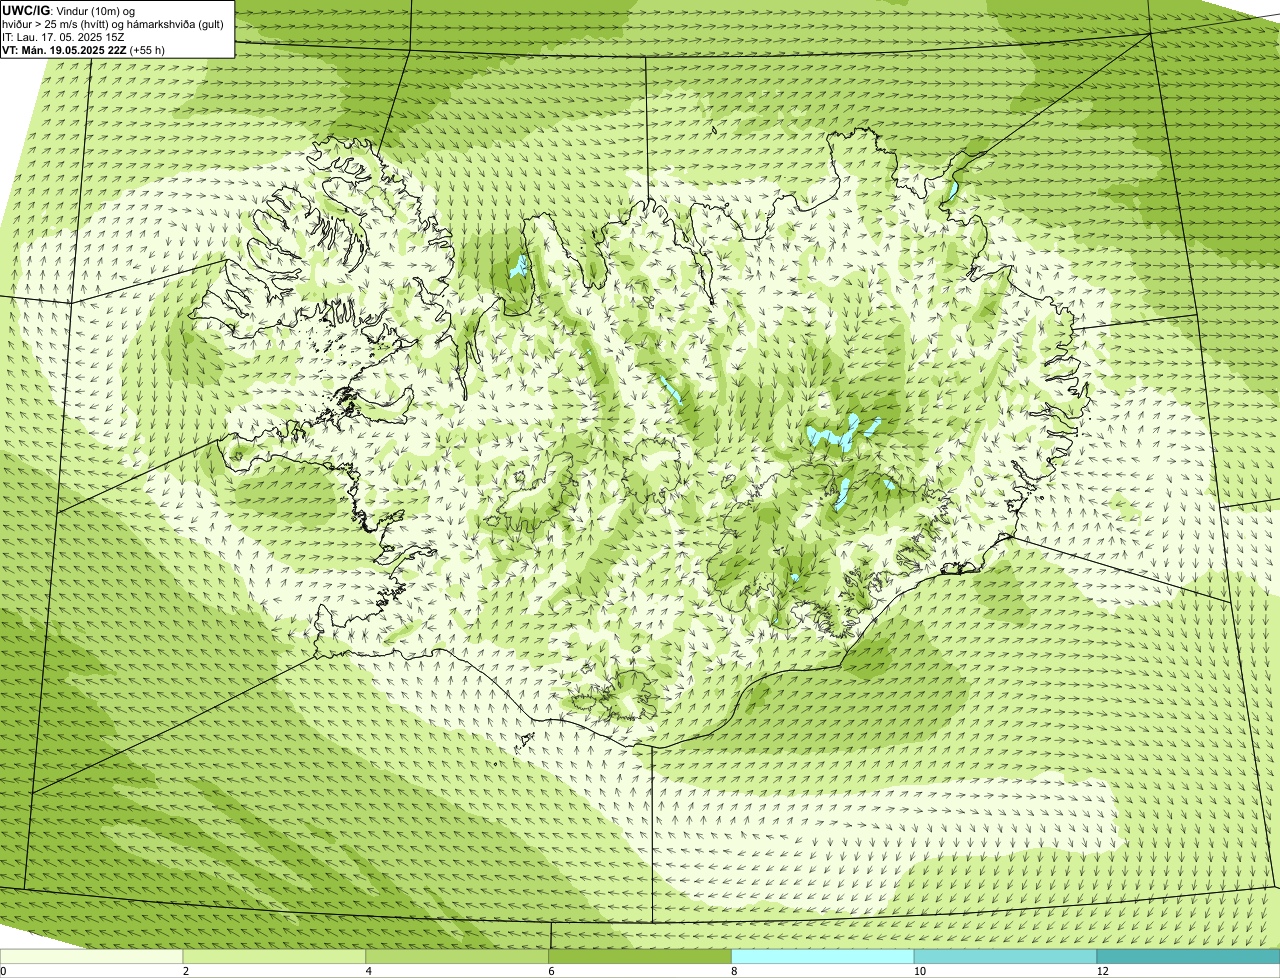
Task: Click the '10' label under the color scale
Action: [x=918, y=971]
